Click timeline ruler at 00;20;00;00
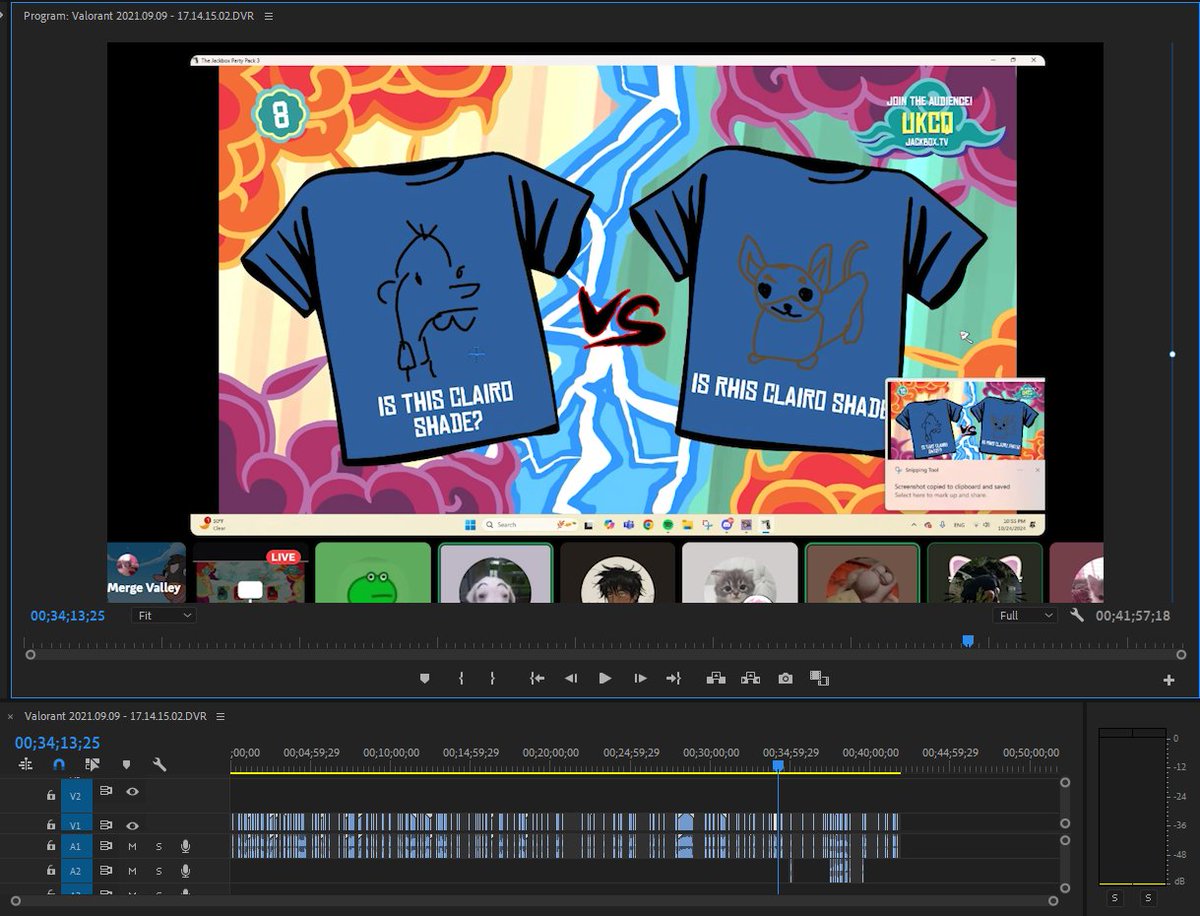 tap(551, 753)
